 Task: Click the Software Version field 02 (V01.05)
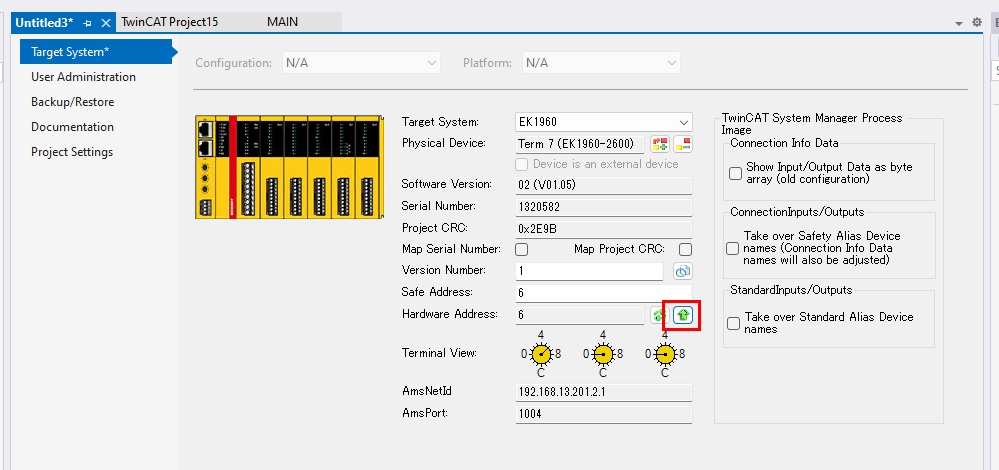[603, 185]
